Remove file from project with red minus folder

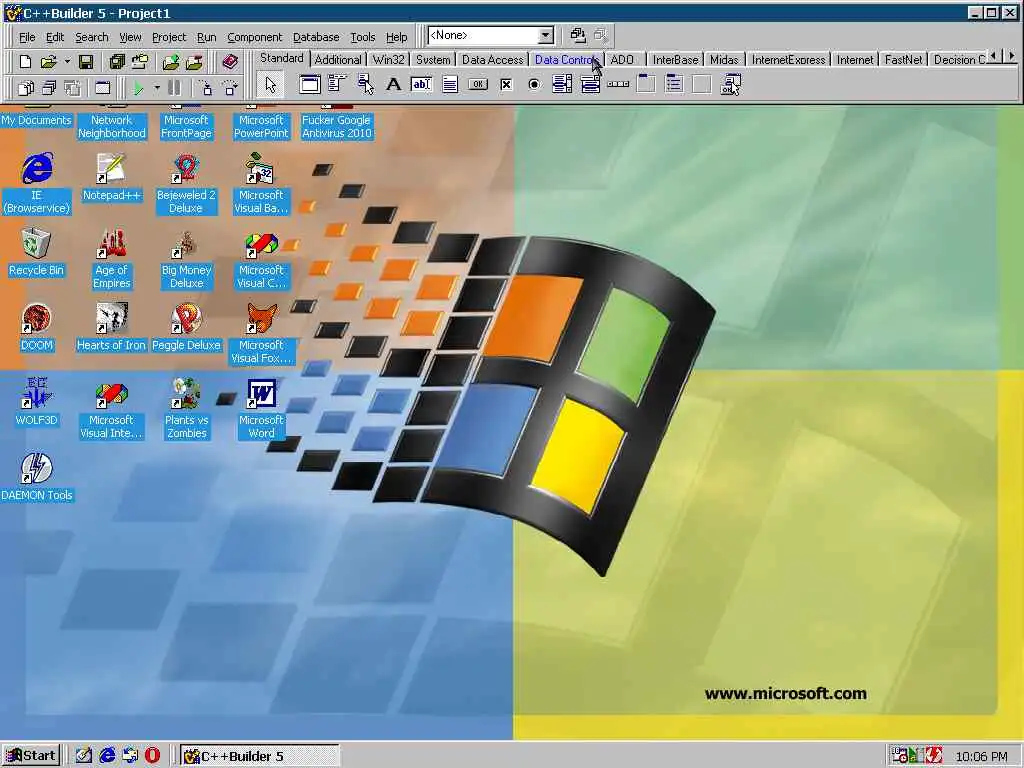tap(194, 62)
